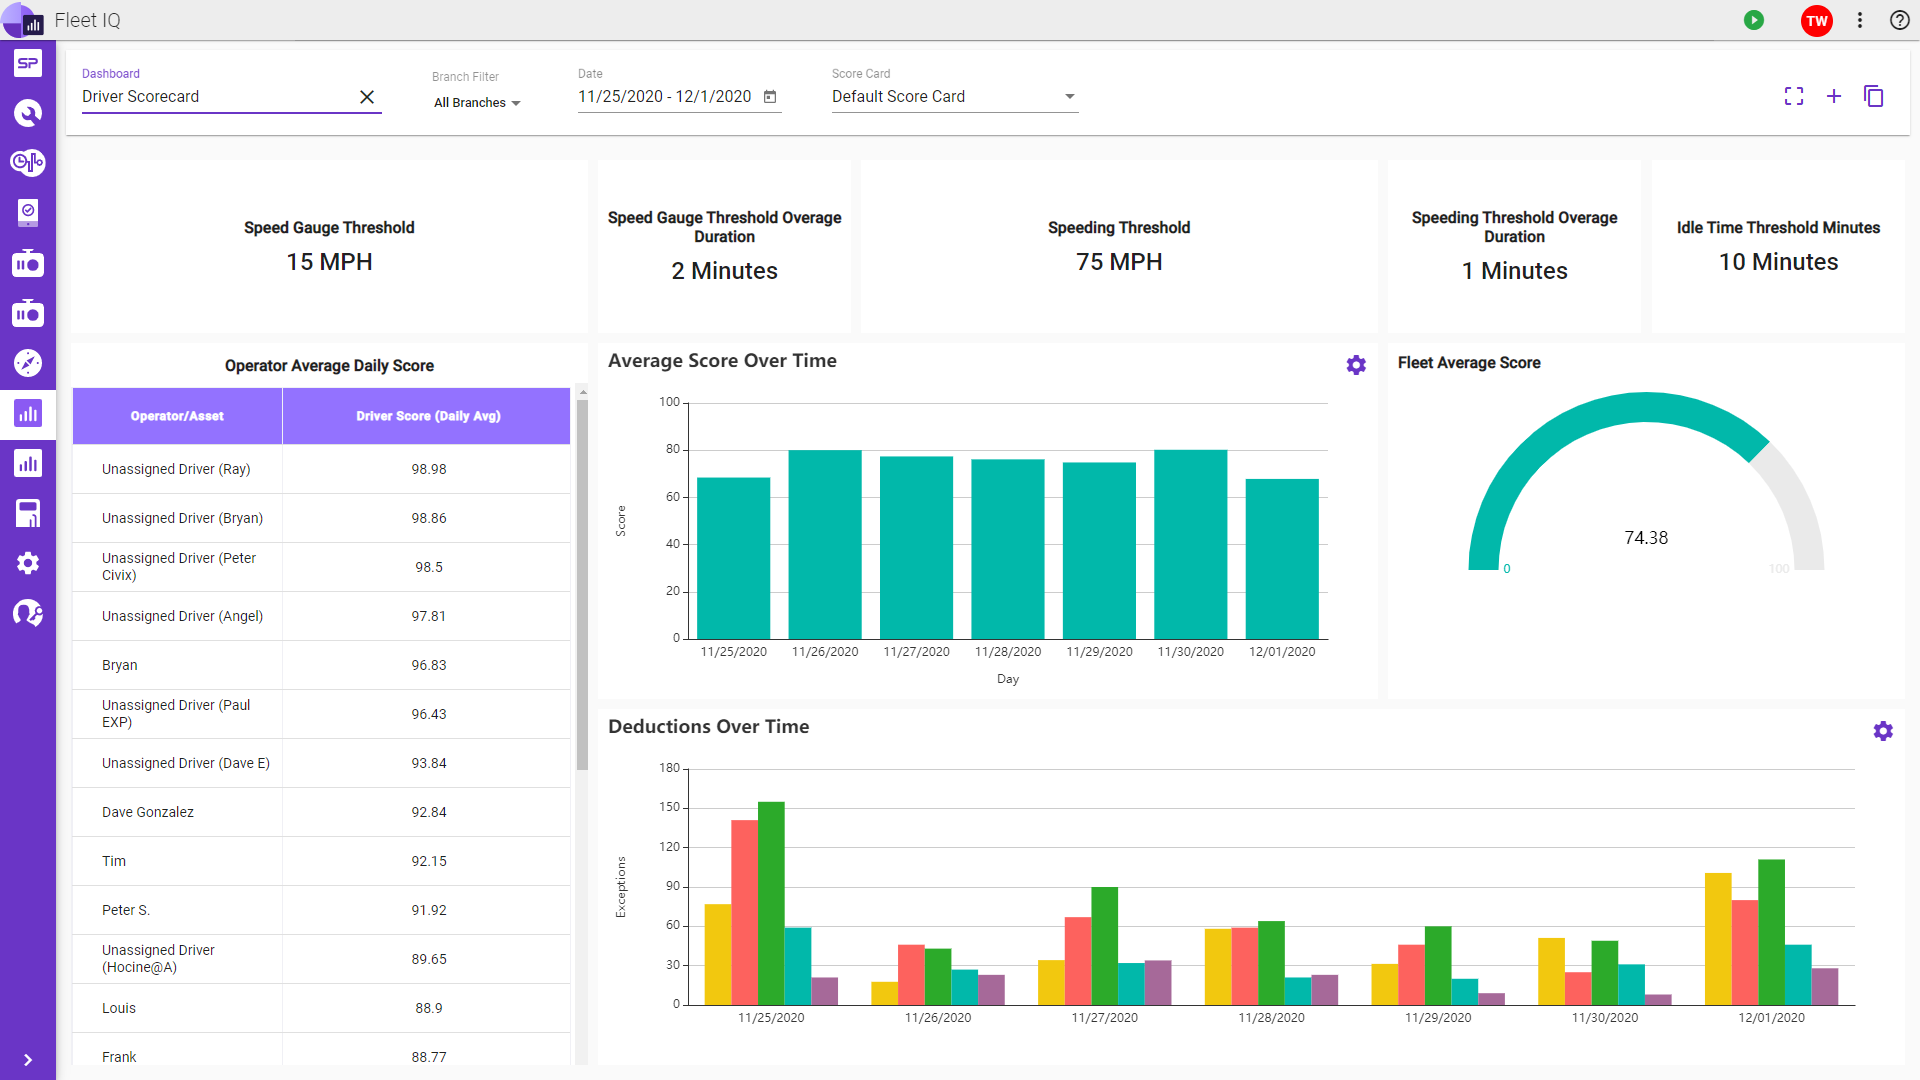Copy dashboard using duplicate icon
This screenshot has width=1920, height=1080.
coord(1874,96)
